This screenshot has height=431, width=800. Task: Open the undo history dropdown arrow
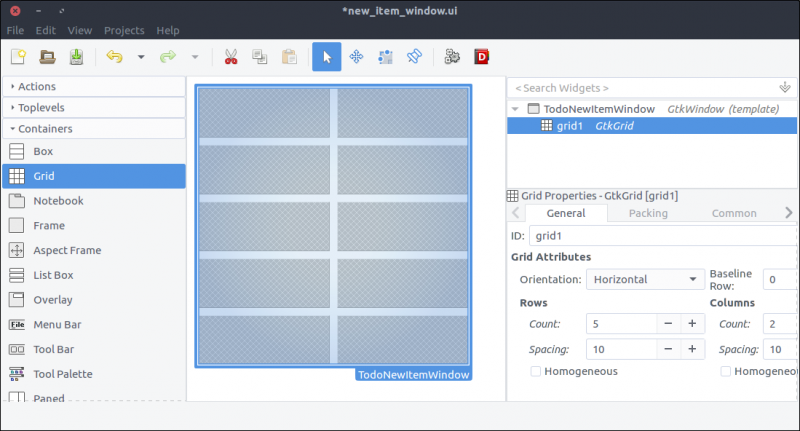pyautogui.click(x=141, y=57)
